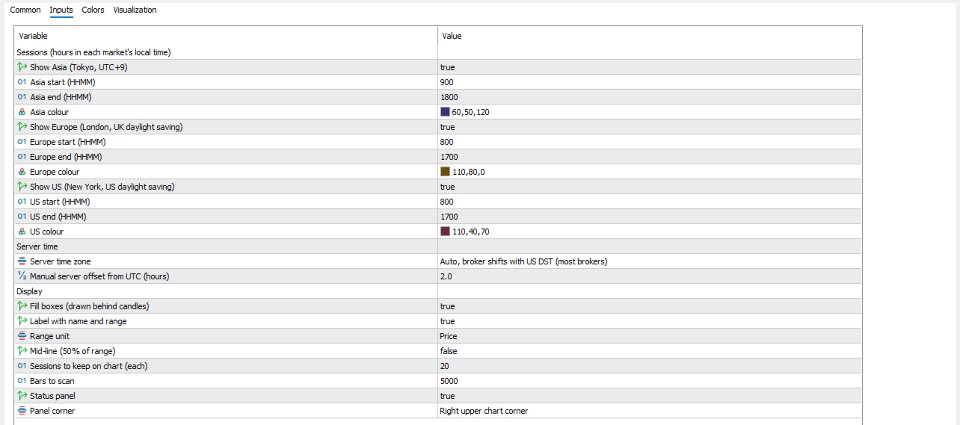Click the Asia end integer icon
The image size is (960, 425).
23,97
